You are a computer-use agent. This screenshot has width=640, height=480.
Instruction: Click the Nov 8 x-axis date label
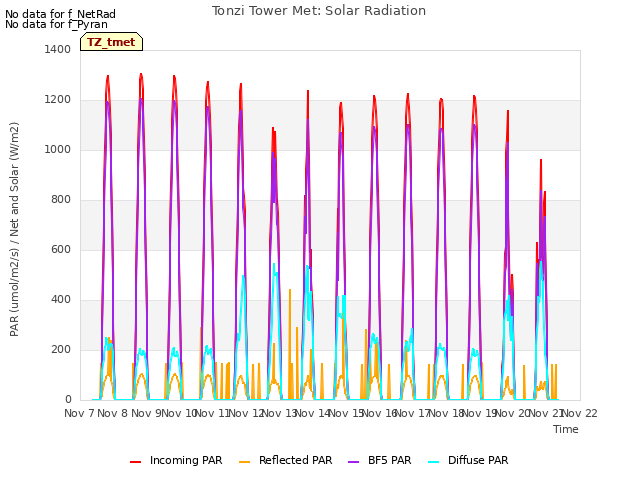pyautogui.click(x=113, y=413)
